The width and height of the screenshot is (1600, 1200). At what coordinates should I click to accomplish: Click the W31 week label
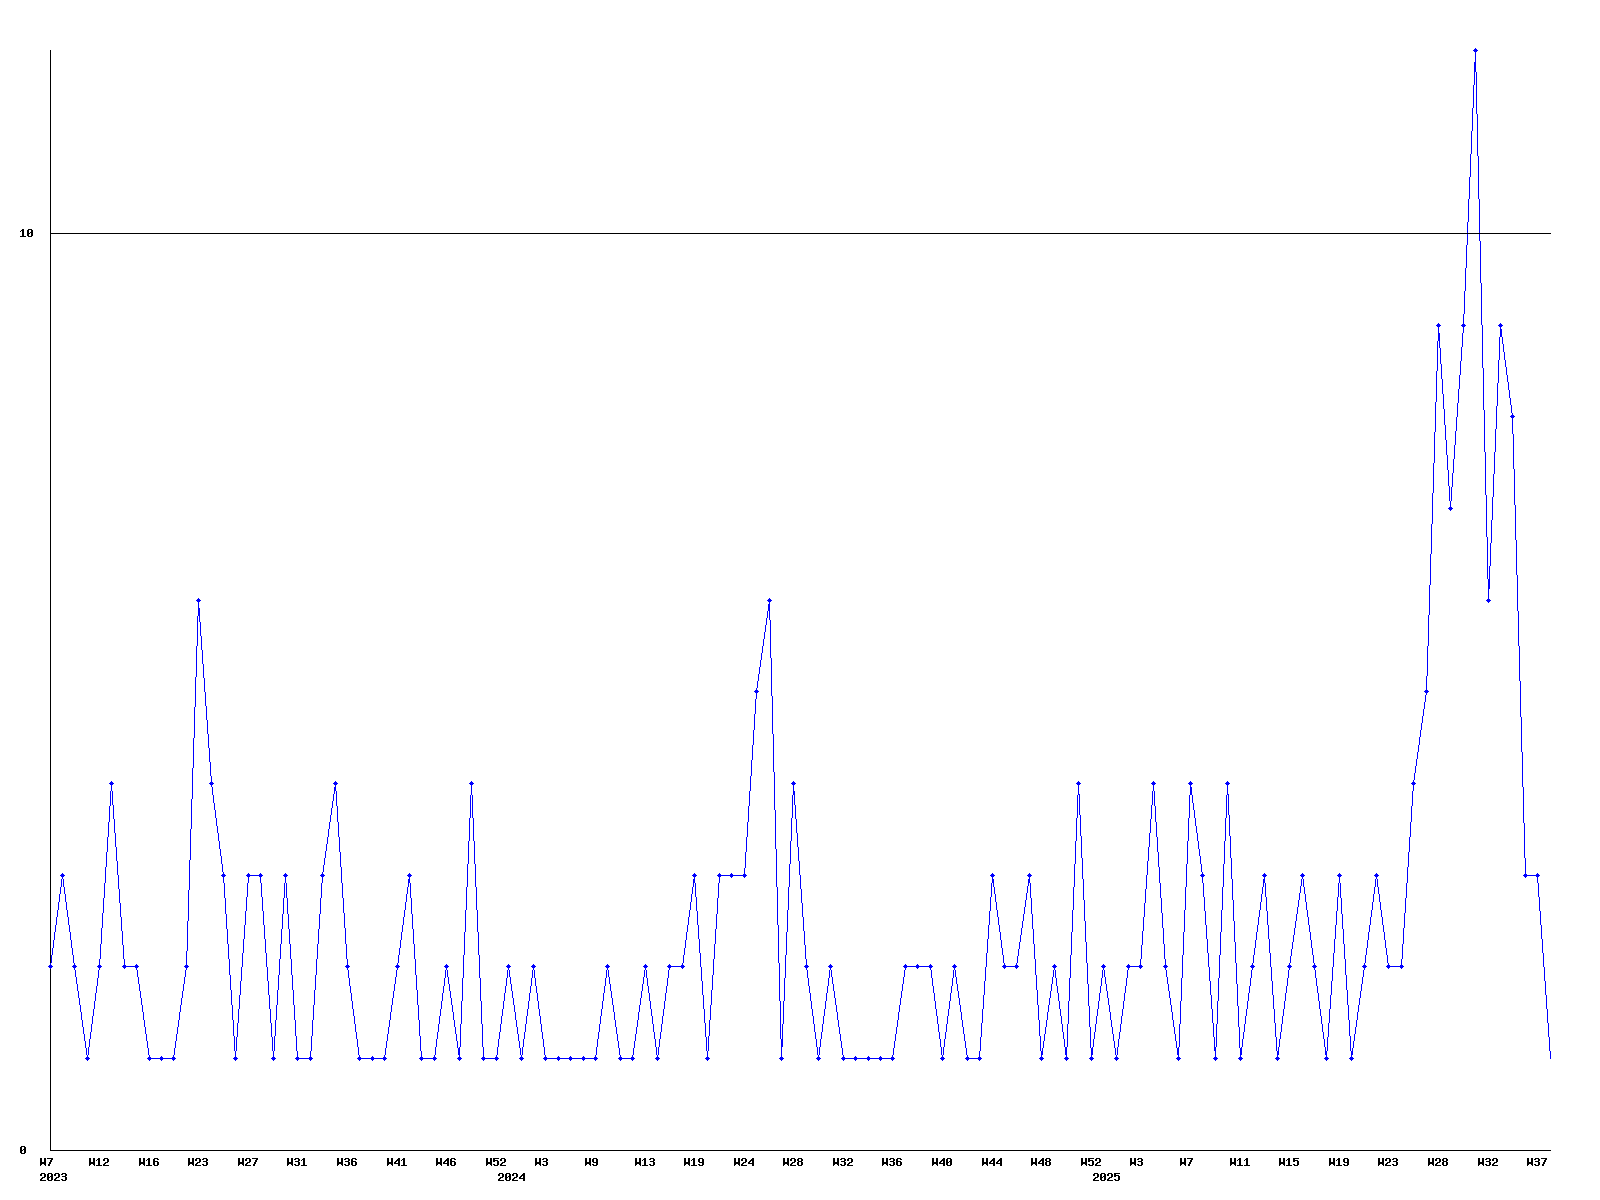coord(297,1162)
